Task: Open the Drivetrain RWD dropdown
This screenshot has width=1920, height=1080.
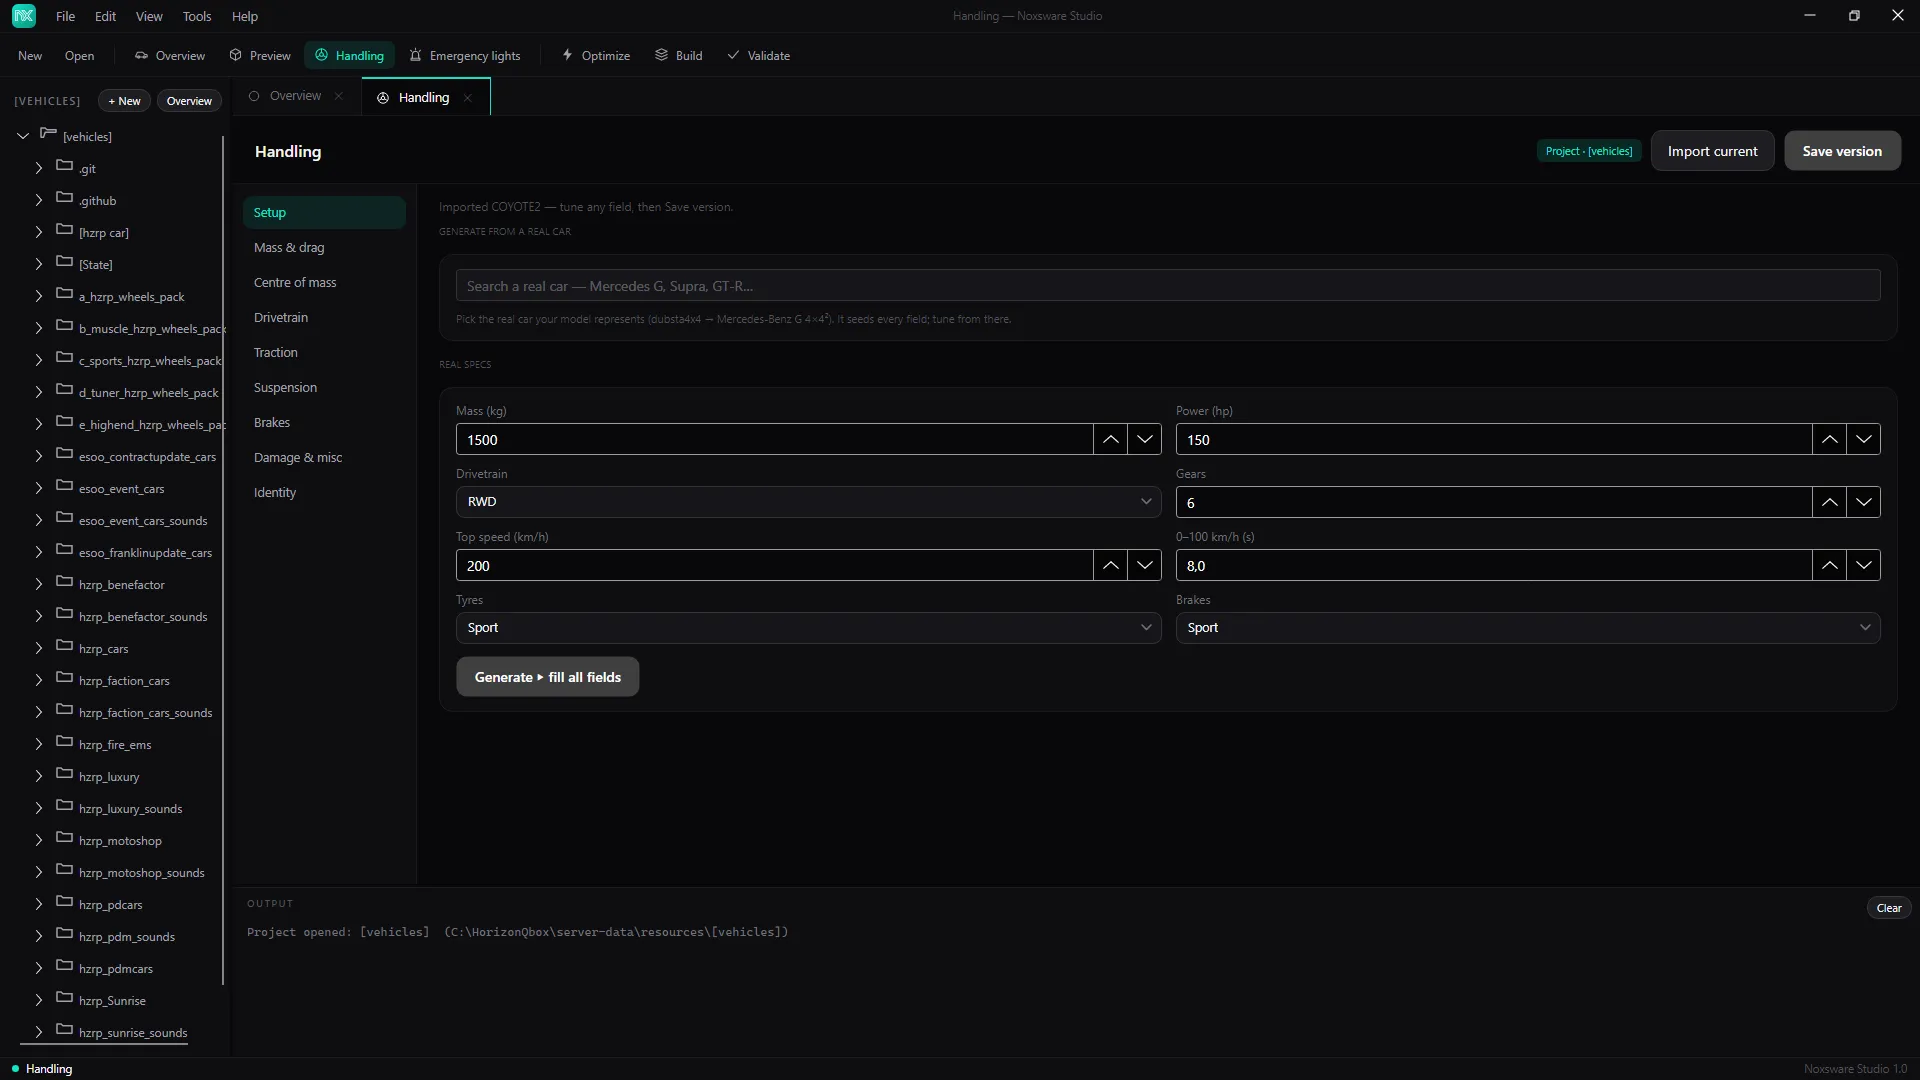Action: coord(808,502)
